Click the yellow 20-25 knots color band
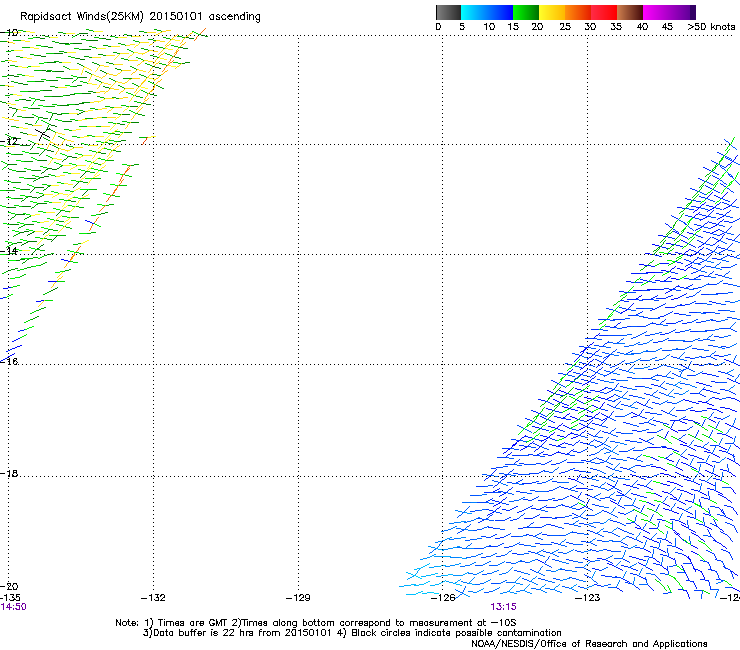The width and height of the screenshot is (740, 650). (552, 12)
